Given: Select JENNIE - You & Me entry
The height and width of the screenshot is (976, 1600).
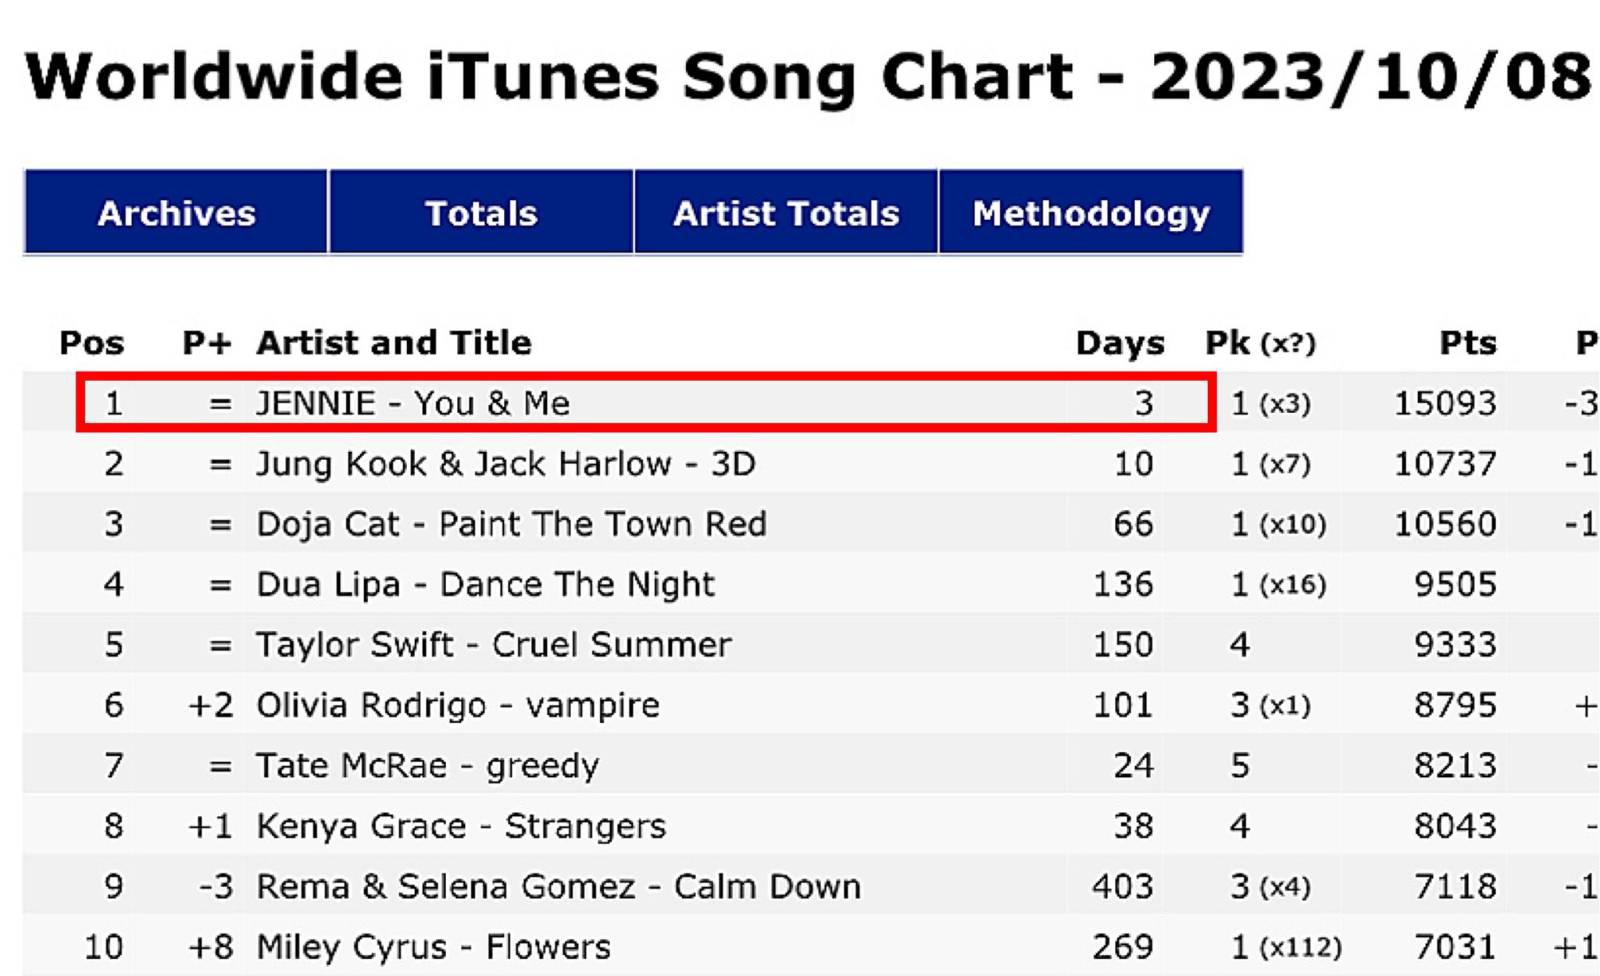Looking at the screenshot, I should coord(413,403).
